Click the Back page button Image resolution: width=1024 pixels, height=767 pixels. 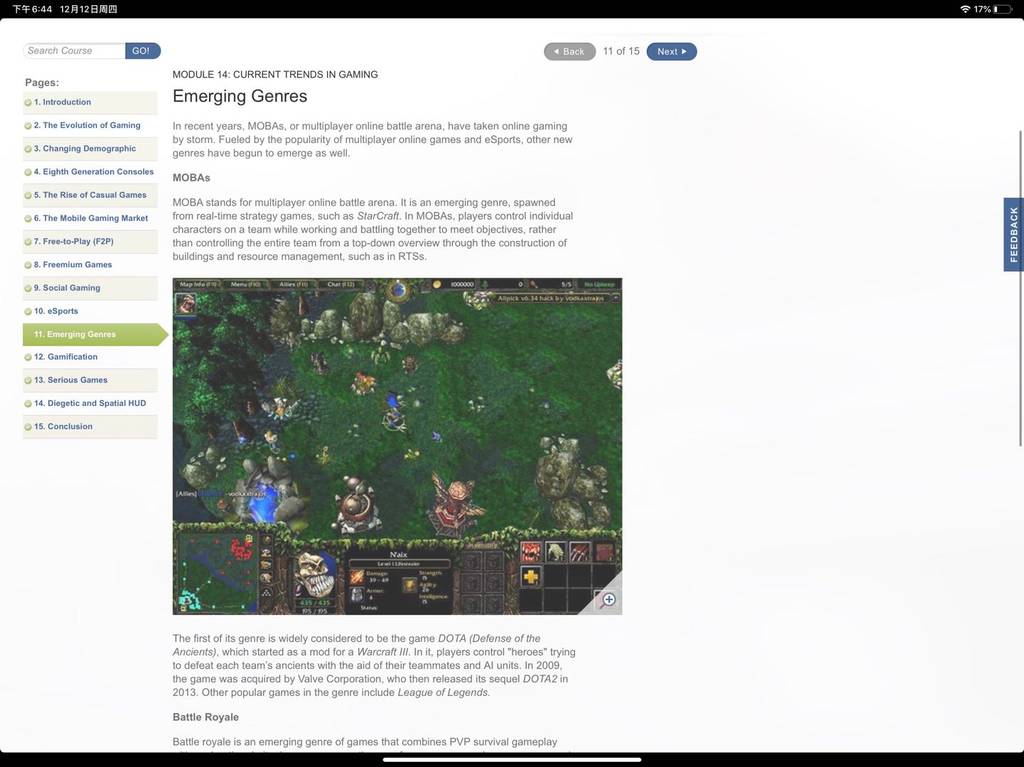click(x=569, y=52)
